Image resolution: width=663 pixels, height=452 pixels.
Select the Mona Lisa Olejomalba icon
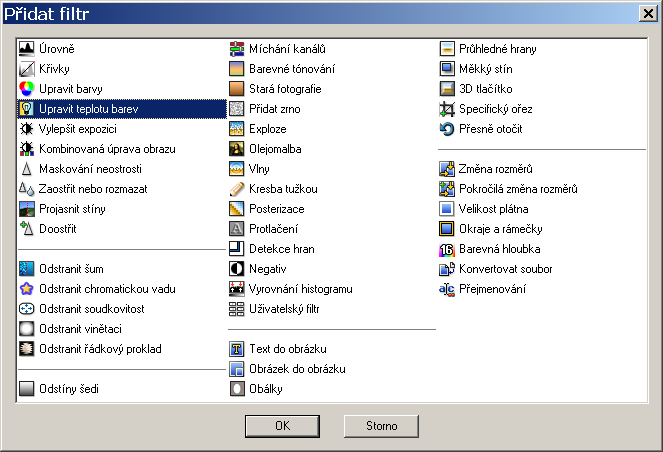(x=236, y=149)
